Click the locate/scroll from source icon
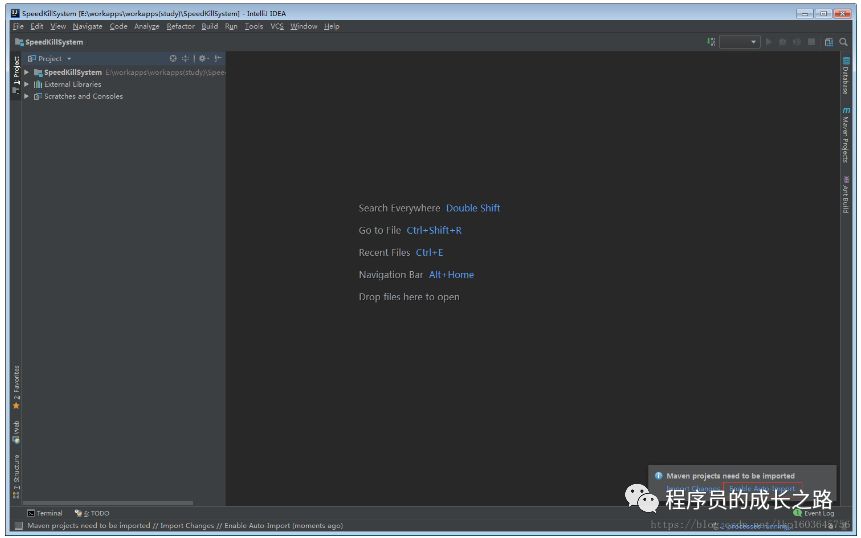The image size is (861, 538). click(x=173, y=58)
